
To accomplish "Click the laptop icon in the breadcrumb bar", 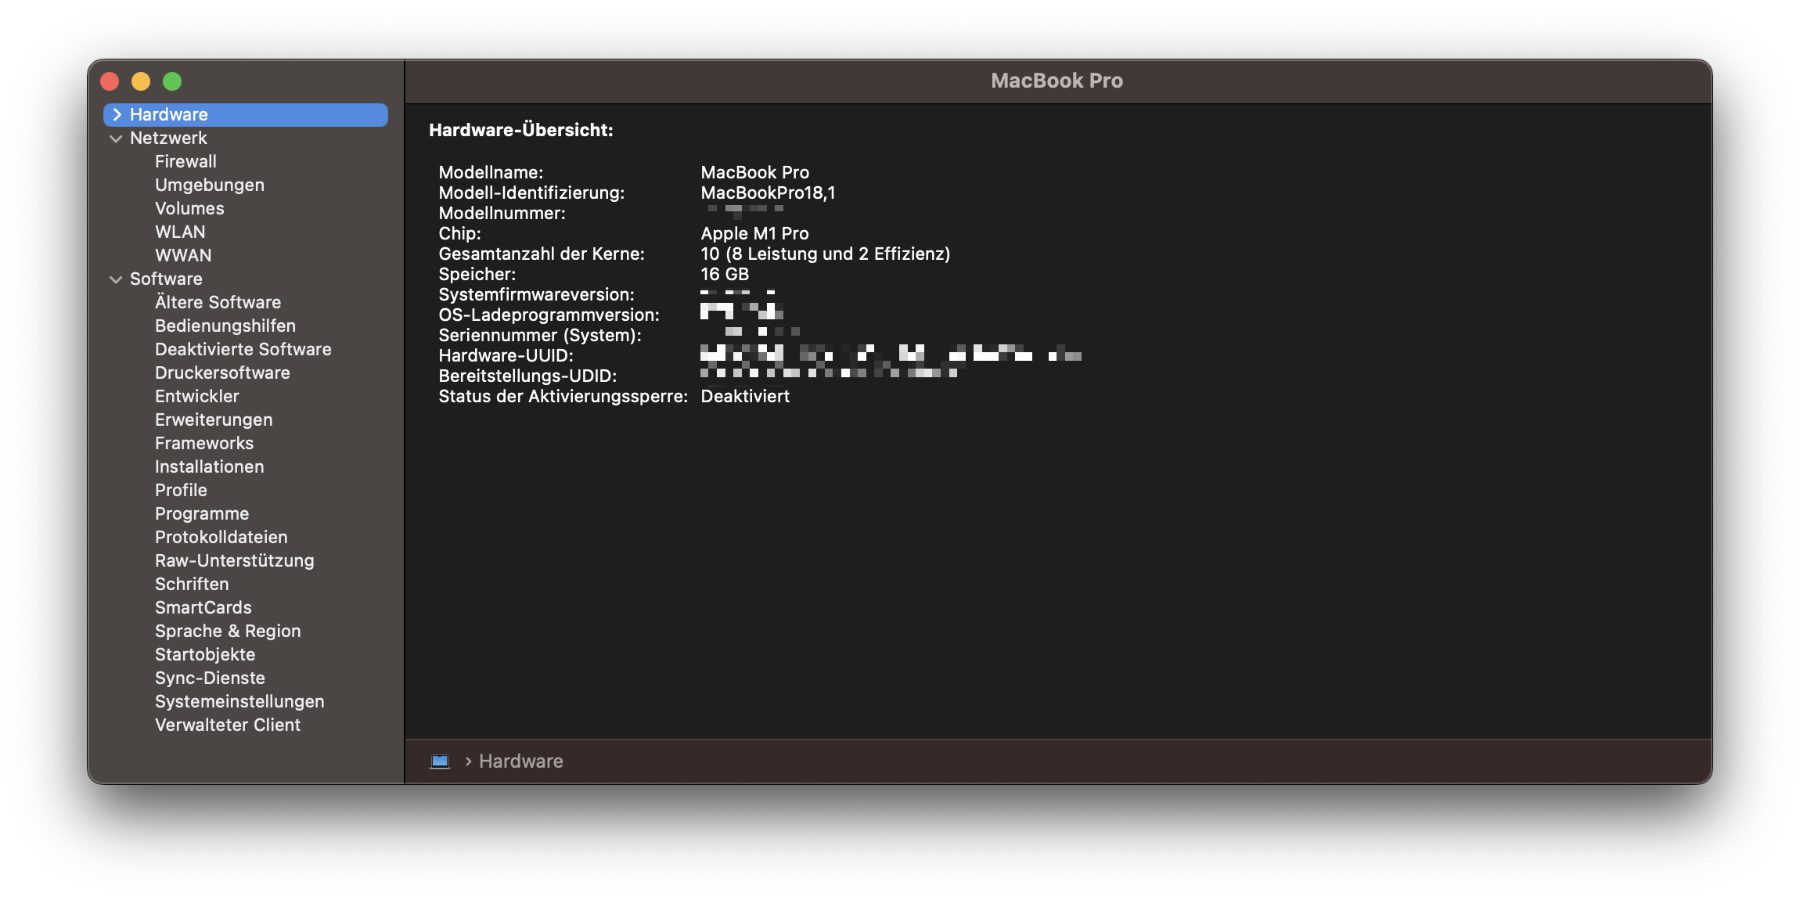I will [440, 761].
